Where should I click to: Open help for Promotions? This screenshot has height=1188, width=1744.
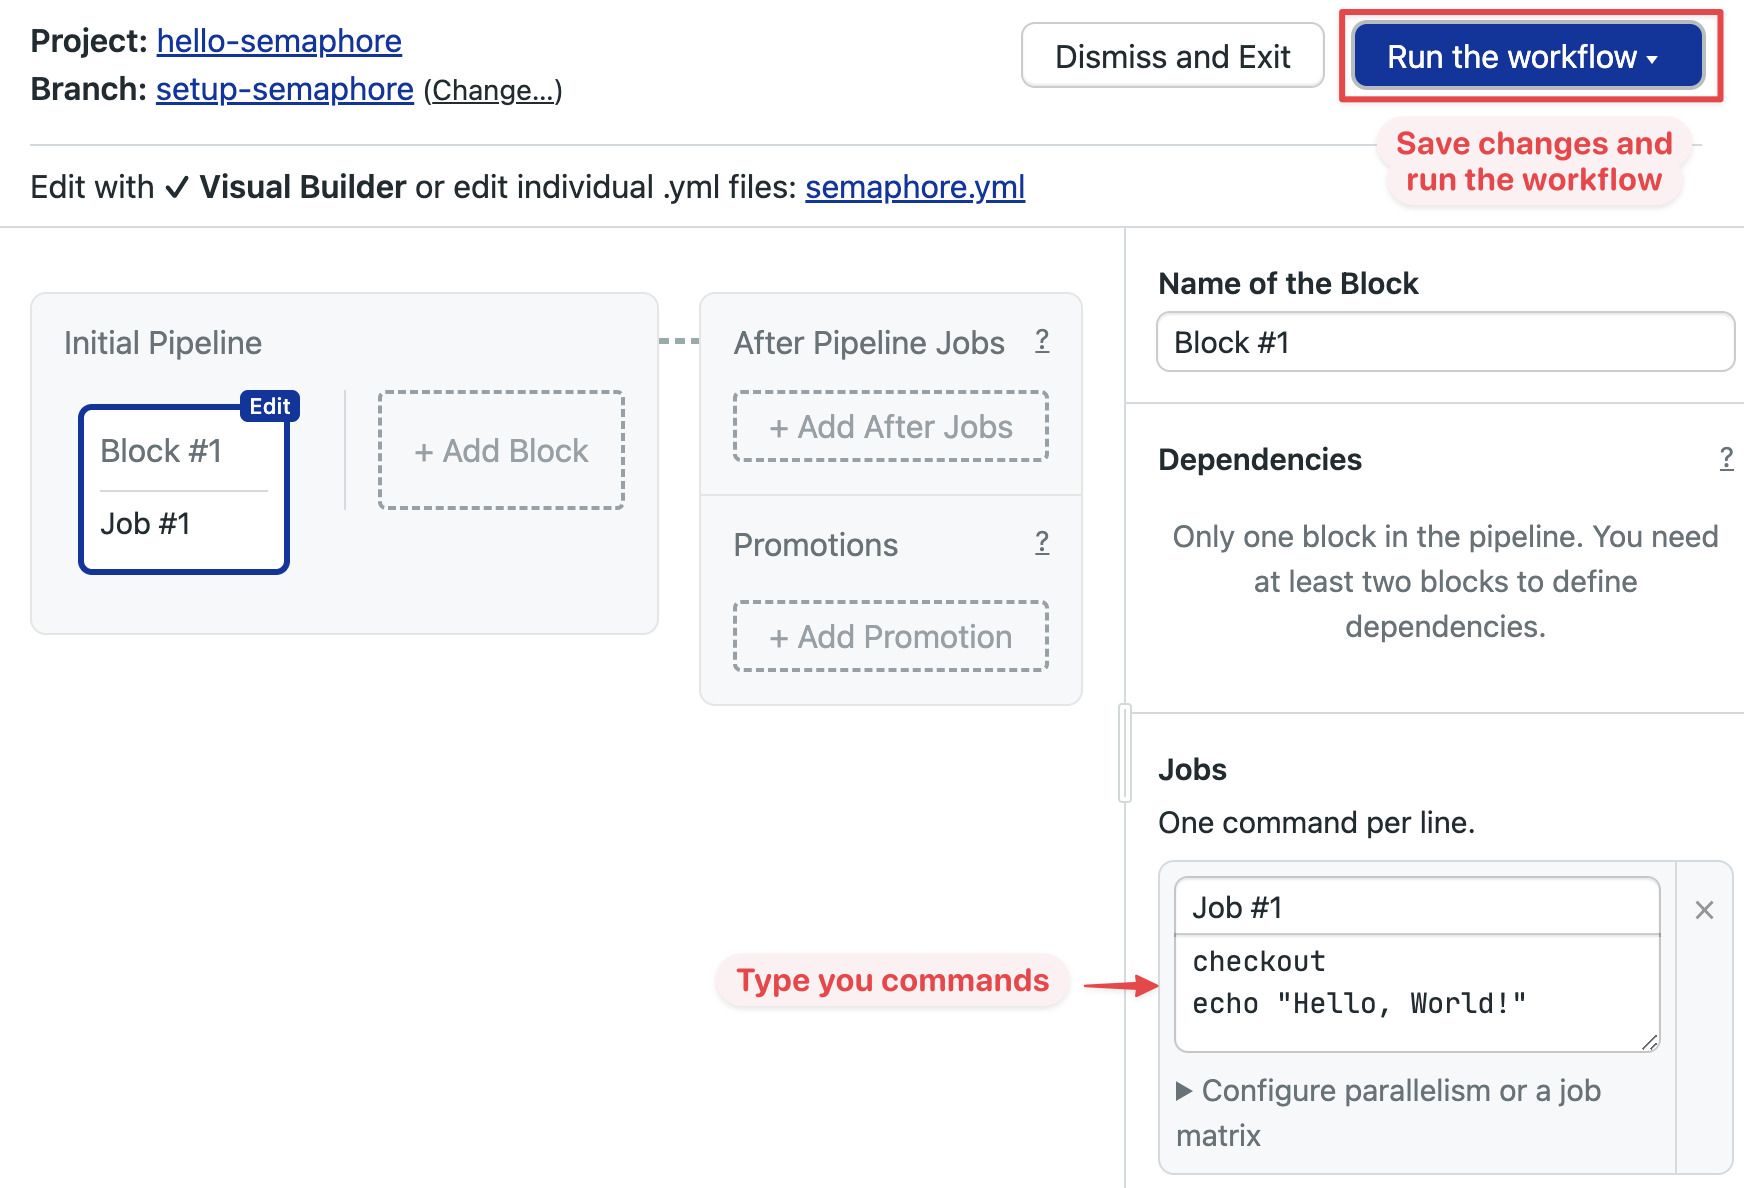(1042, 543)
